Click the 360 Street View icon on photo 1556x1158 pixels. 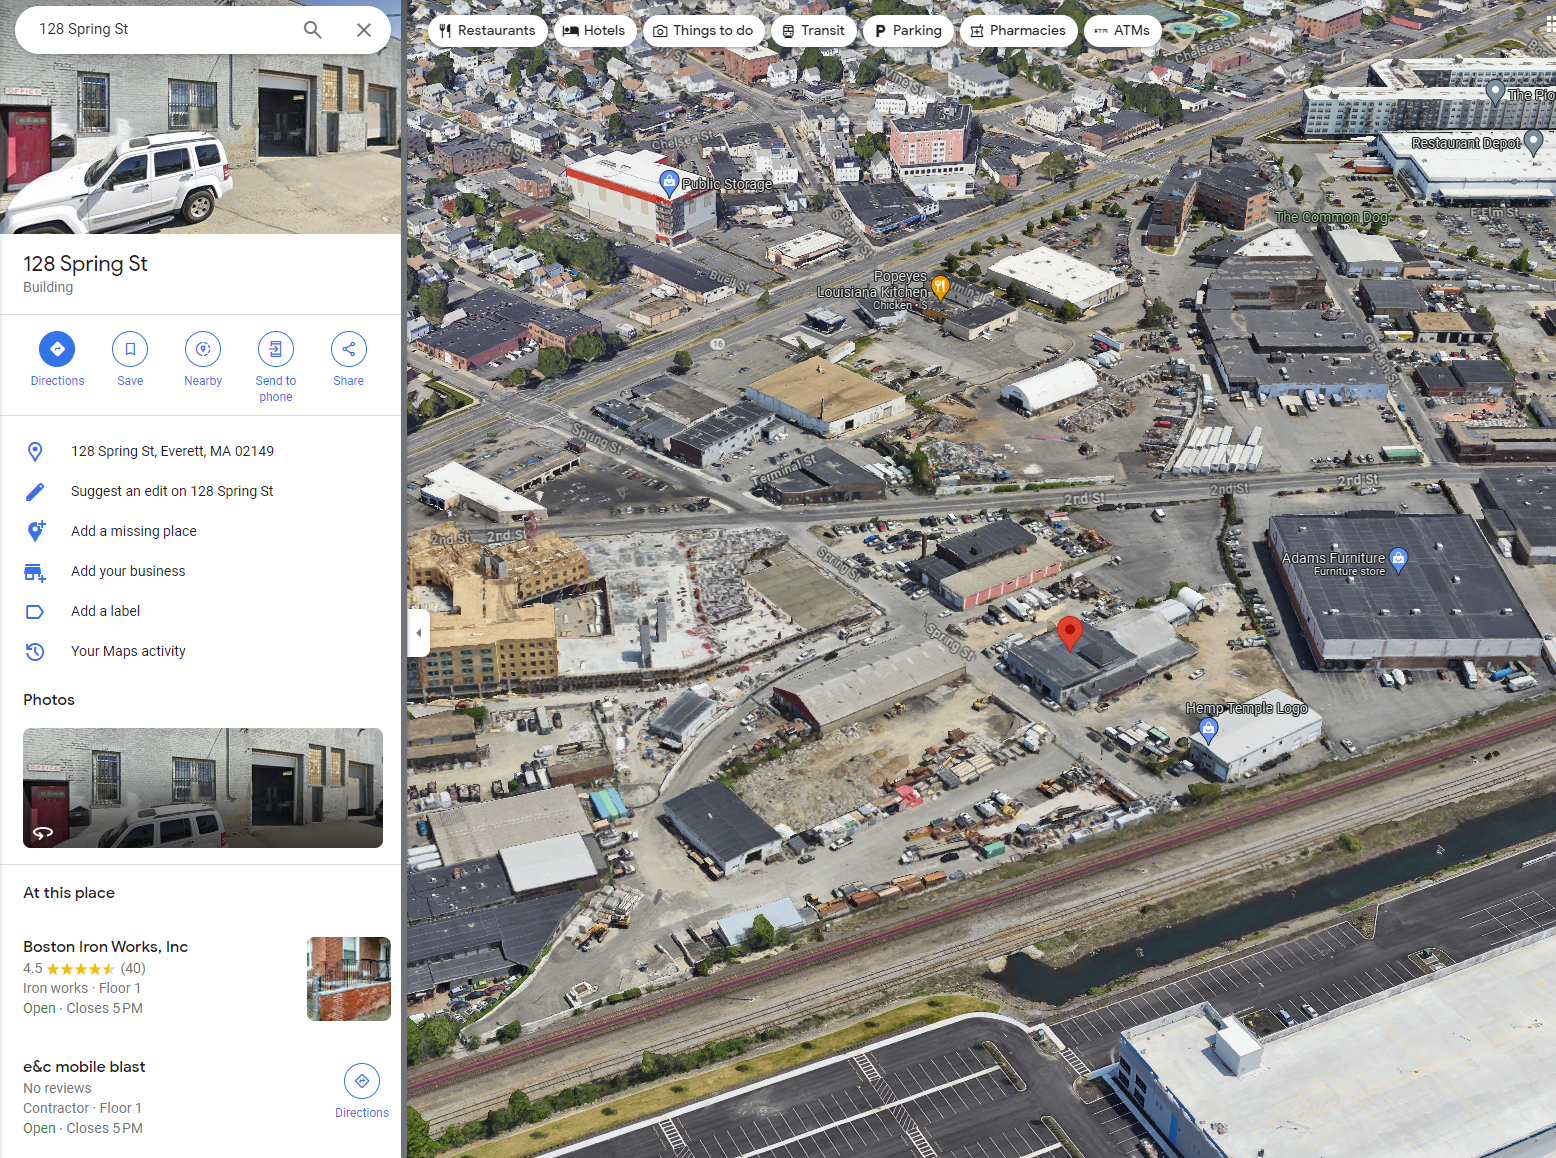43,832
